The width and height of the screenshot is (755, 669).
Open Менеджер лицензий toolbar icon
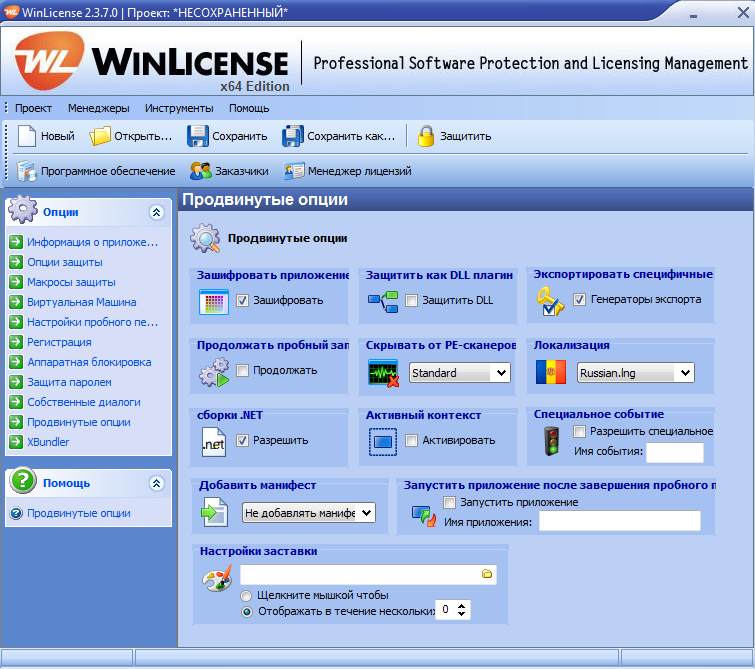coord(293,171)
